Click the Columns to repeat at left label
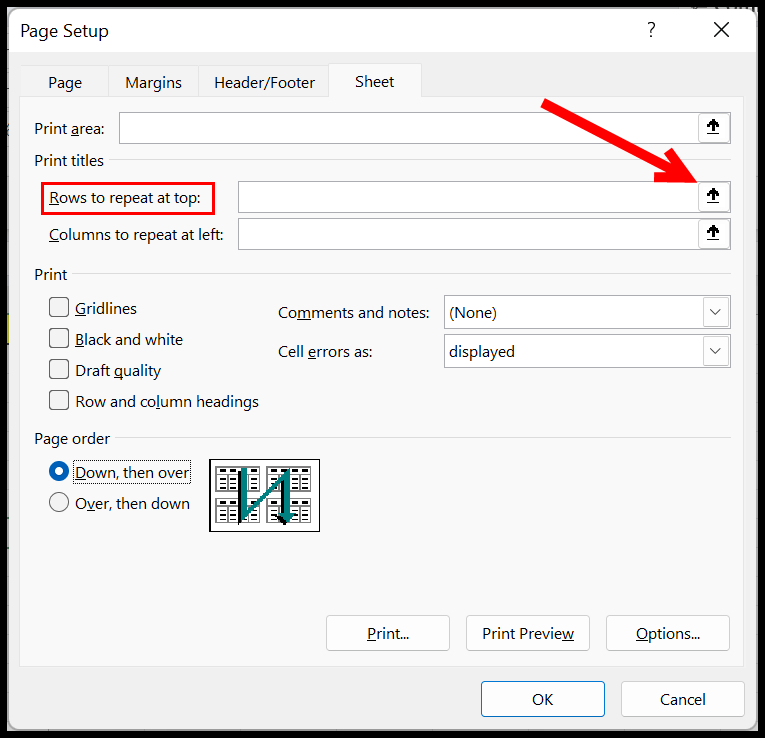This screenshot has height=738, width=765. pos(136,235)
